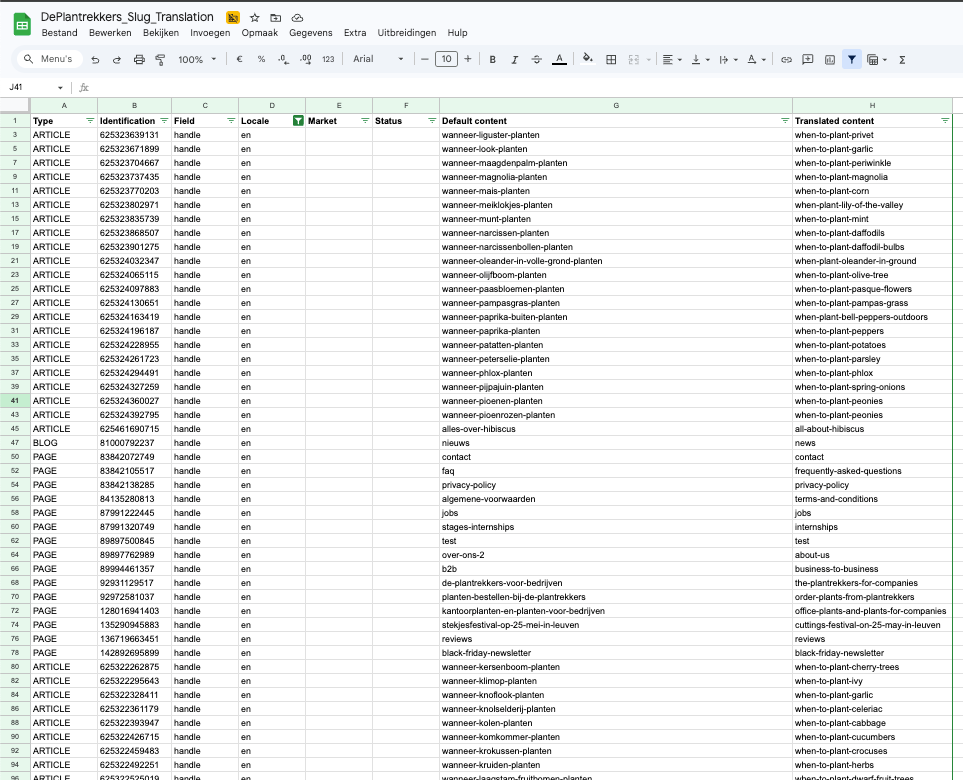Screen dimensions: 963x780
Task: Open the Status column filter
Action: pyautogui.click(x=432, y=121)
